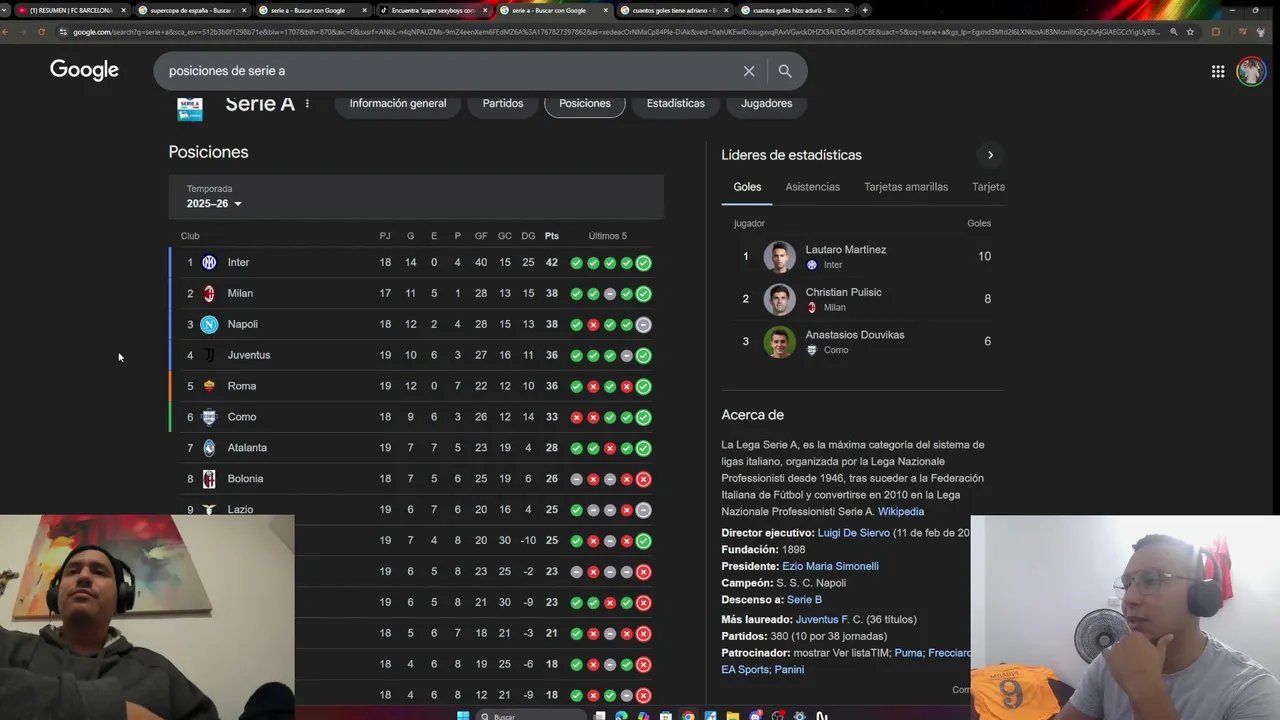Open a new browser tab
The image size is (1280, 720).
click(865, 10)
